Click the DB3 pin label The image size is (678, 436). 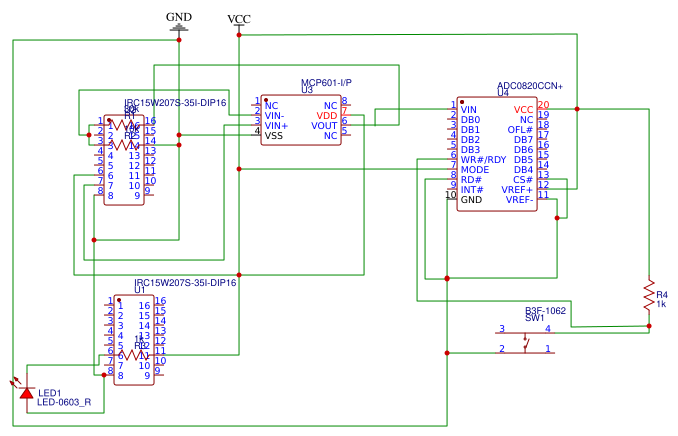[x=470, y=150]
